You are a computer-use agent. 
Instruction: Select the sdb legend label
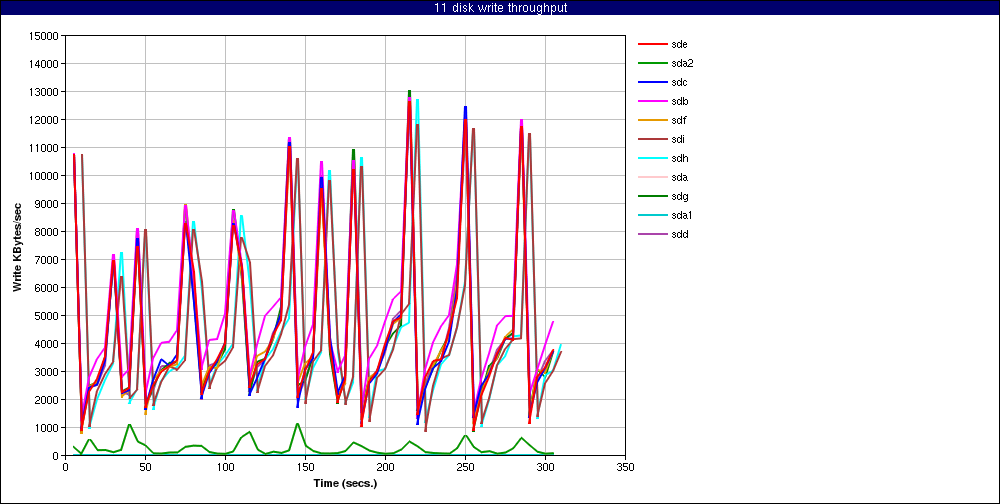(x=679, y=101)
